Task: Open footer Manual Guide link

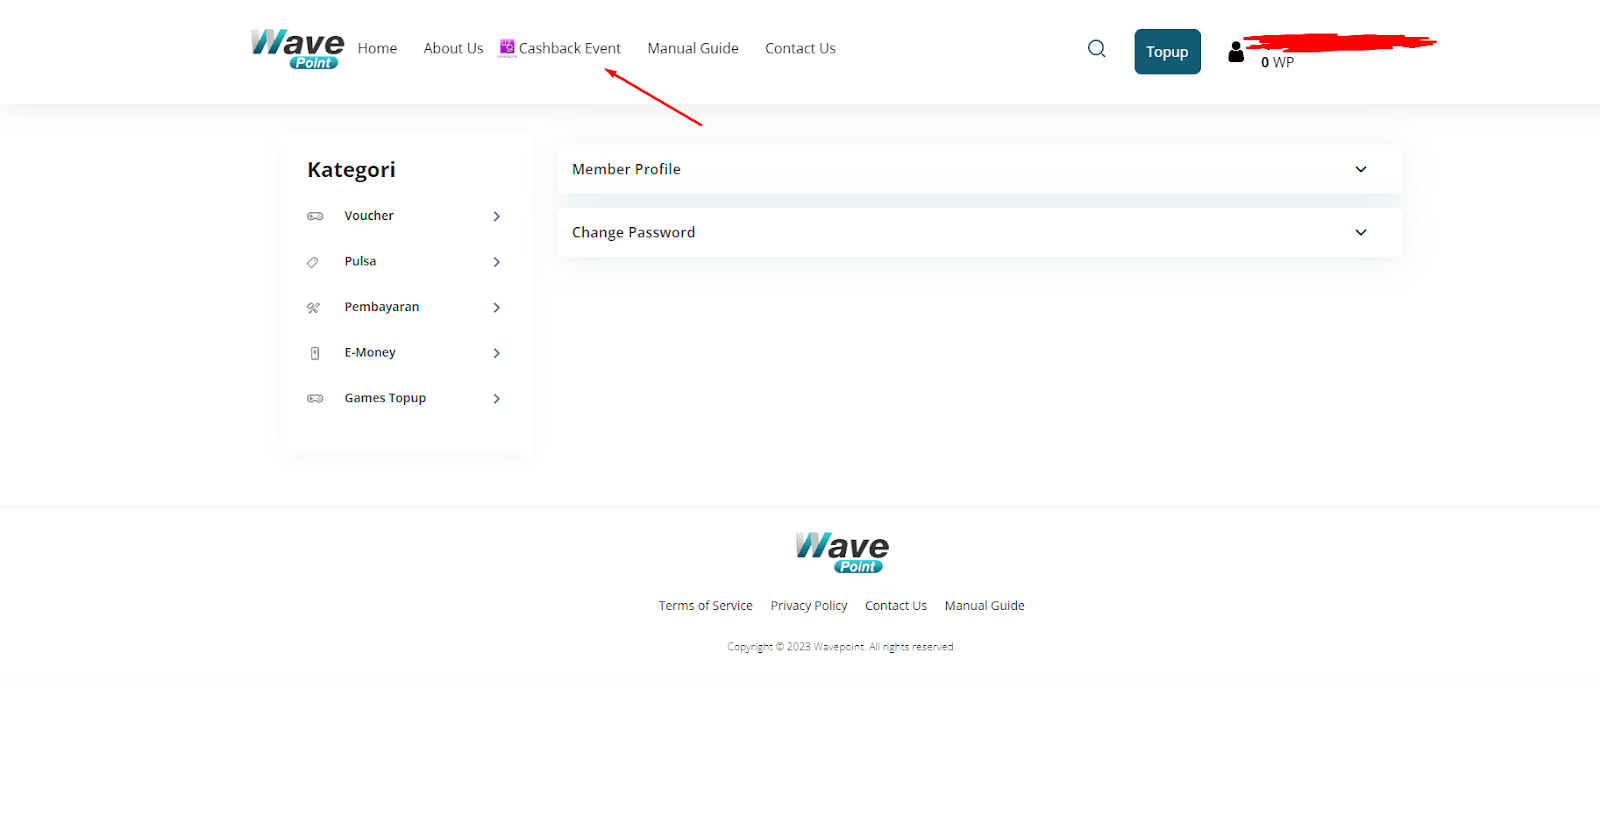Action: (x=985, y=606)
